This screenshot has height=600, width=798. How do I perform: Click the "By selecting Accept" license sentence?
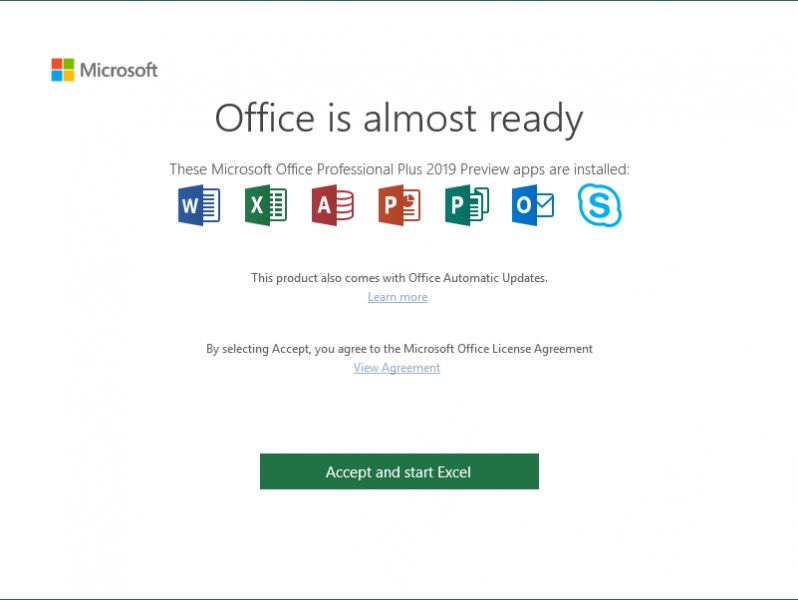pos(399,349)
